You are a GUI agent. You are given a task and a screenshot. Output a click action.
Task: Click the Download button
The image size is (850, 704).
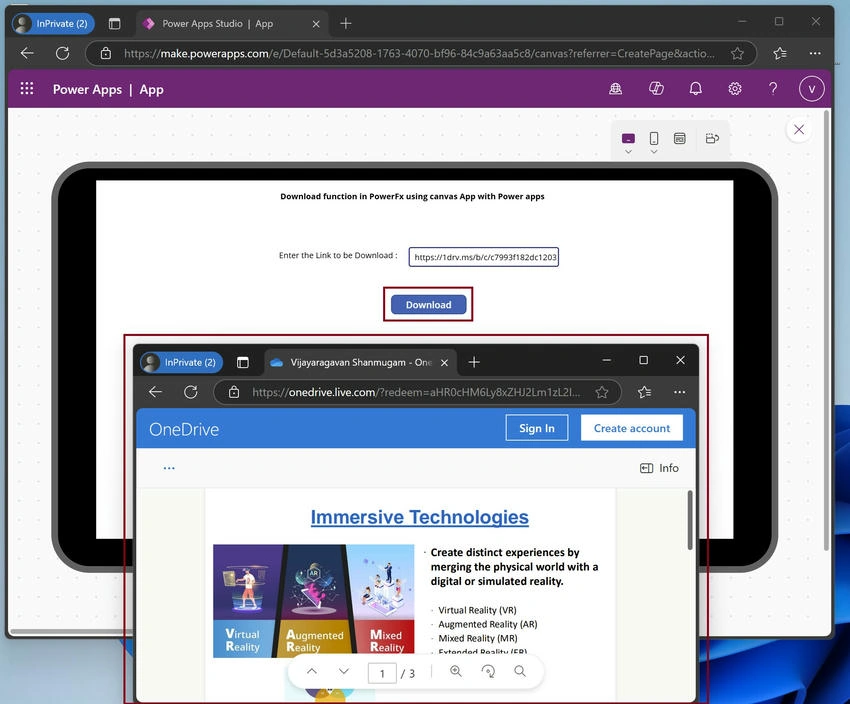(x=428, y=305)
